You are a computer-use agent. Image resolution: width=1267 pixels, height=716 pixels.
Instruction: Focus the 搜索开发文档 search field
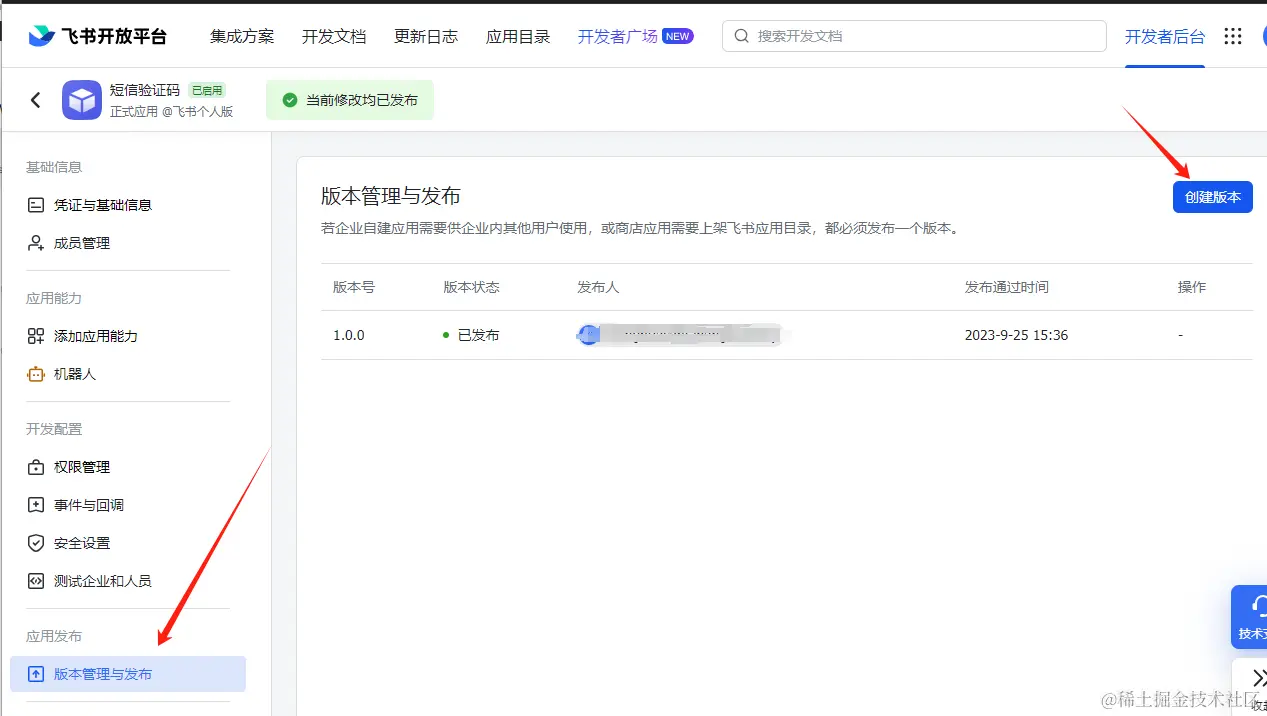(x=914, y=36)
